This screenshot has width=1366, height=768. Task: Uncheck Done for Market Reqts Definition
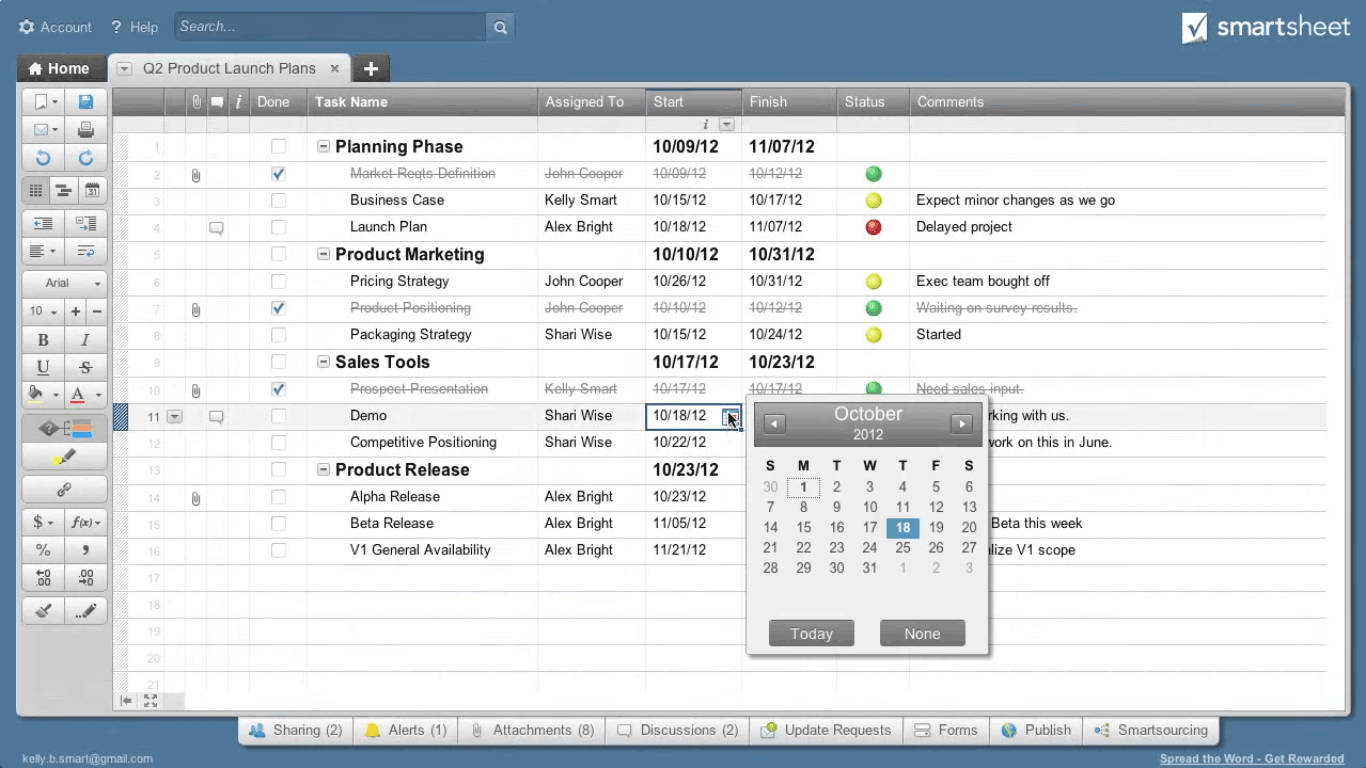[278, 173]
